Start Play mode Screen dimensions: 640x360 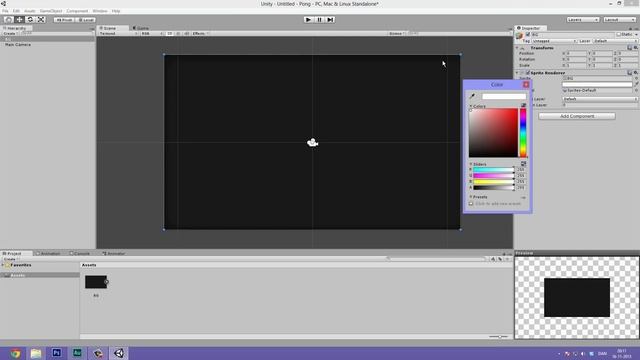click(x=308, y=20)
